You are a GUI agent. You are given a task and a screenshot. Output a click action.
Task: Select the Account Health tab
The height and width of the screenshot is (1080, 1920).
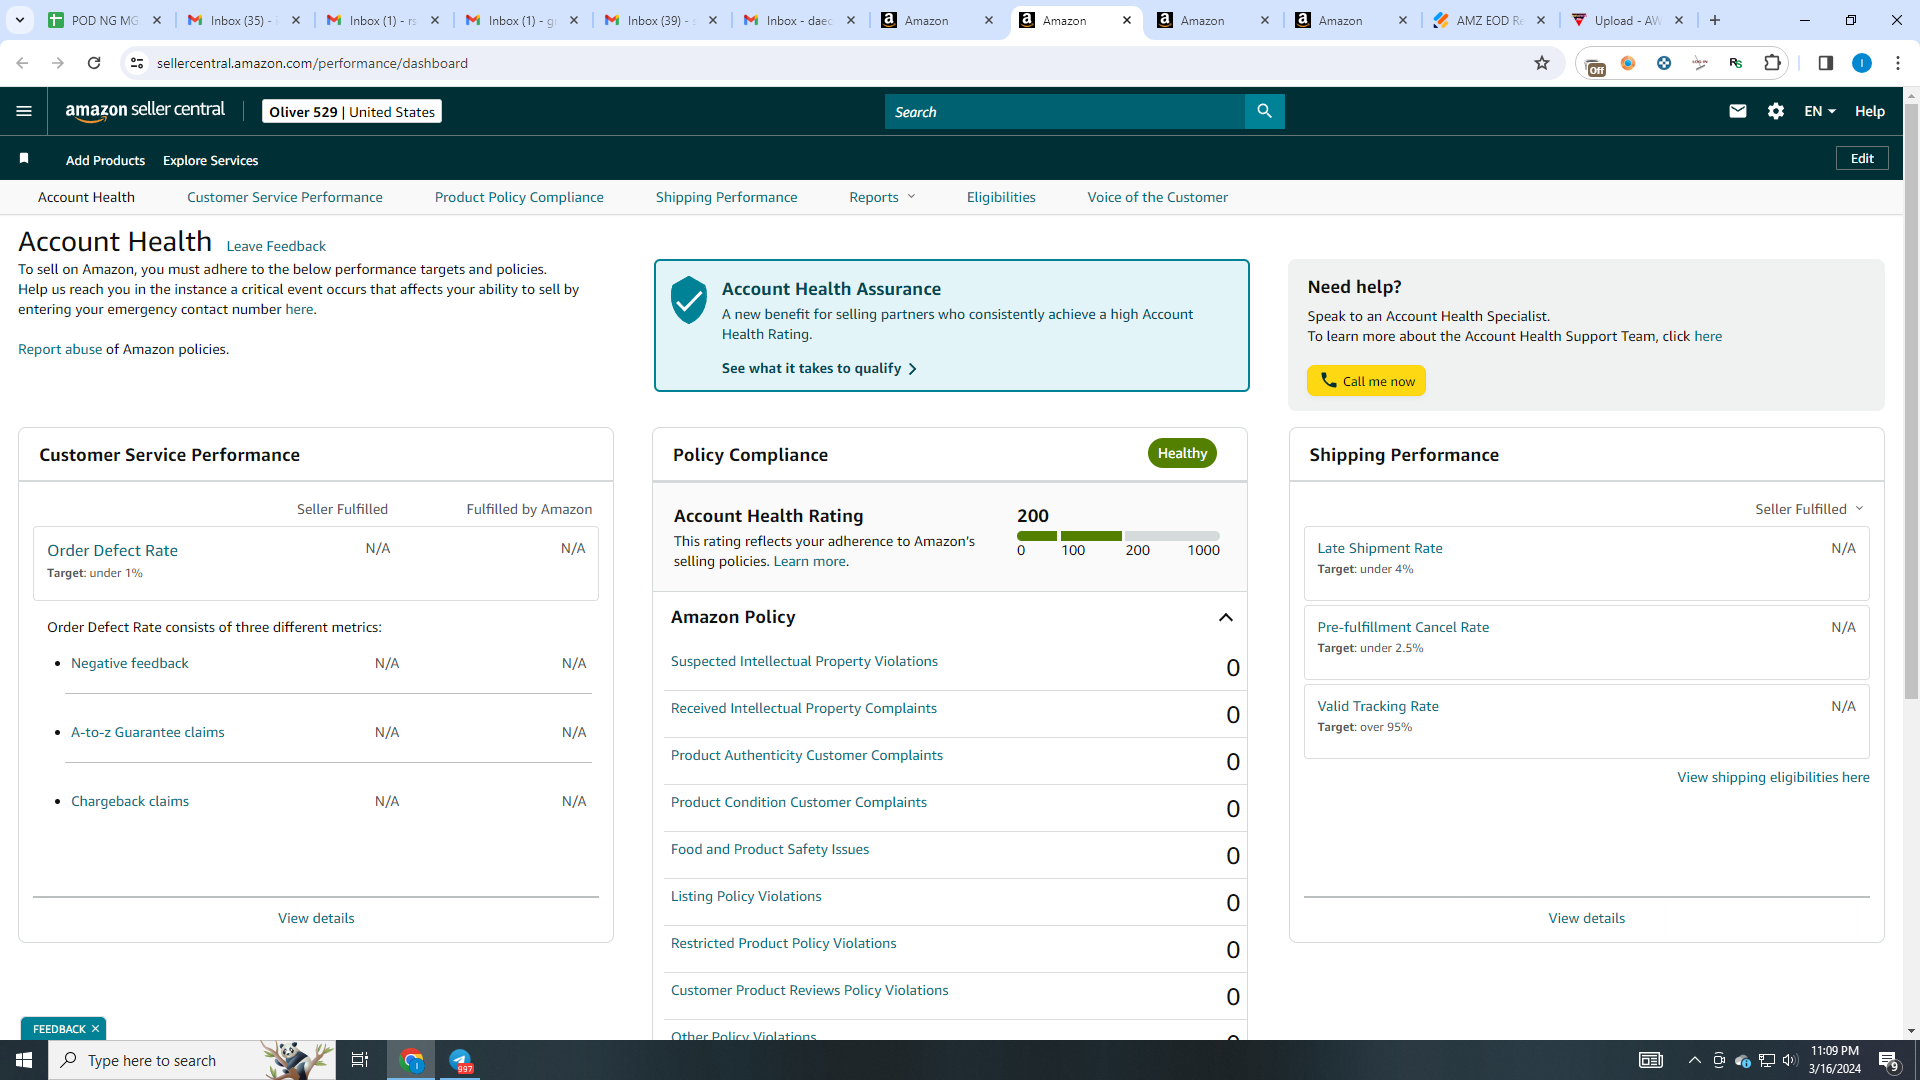coord(86,197)
